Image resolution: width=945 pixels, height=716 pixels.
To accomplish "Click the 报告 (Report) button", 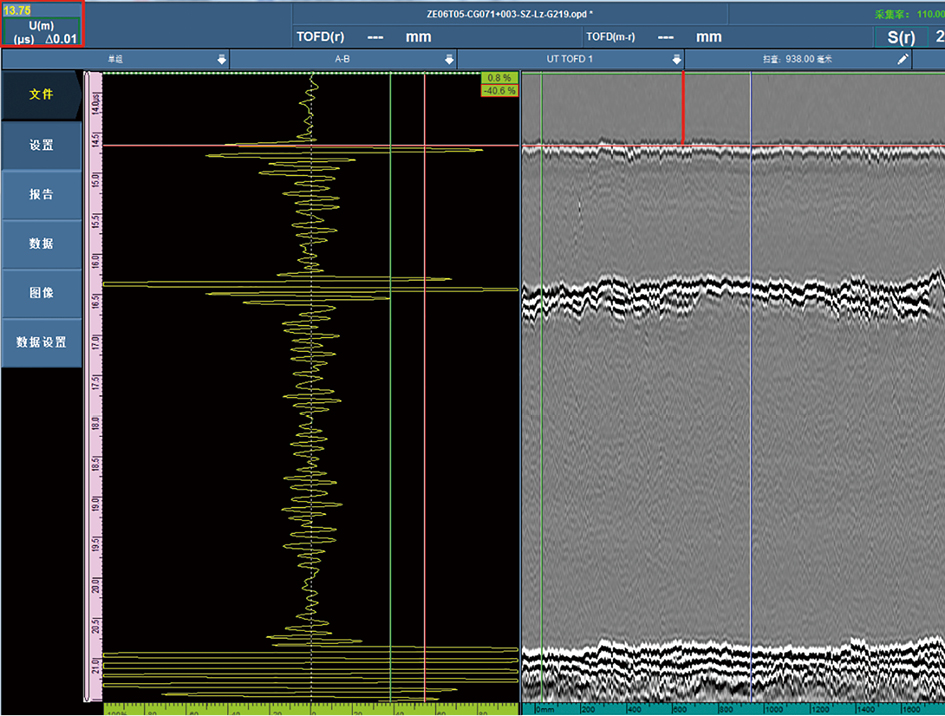I will pyautogui.click(x=41, y=194).
